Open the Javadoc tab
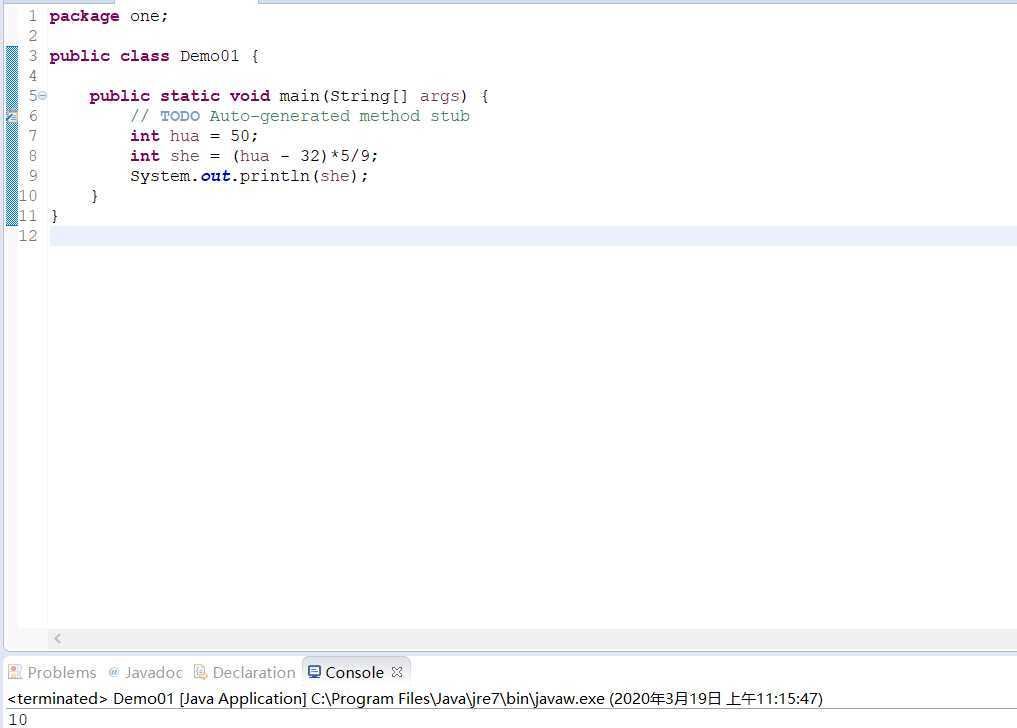The width and height of the screenshot is (1017, 728). (145, 672)
